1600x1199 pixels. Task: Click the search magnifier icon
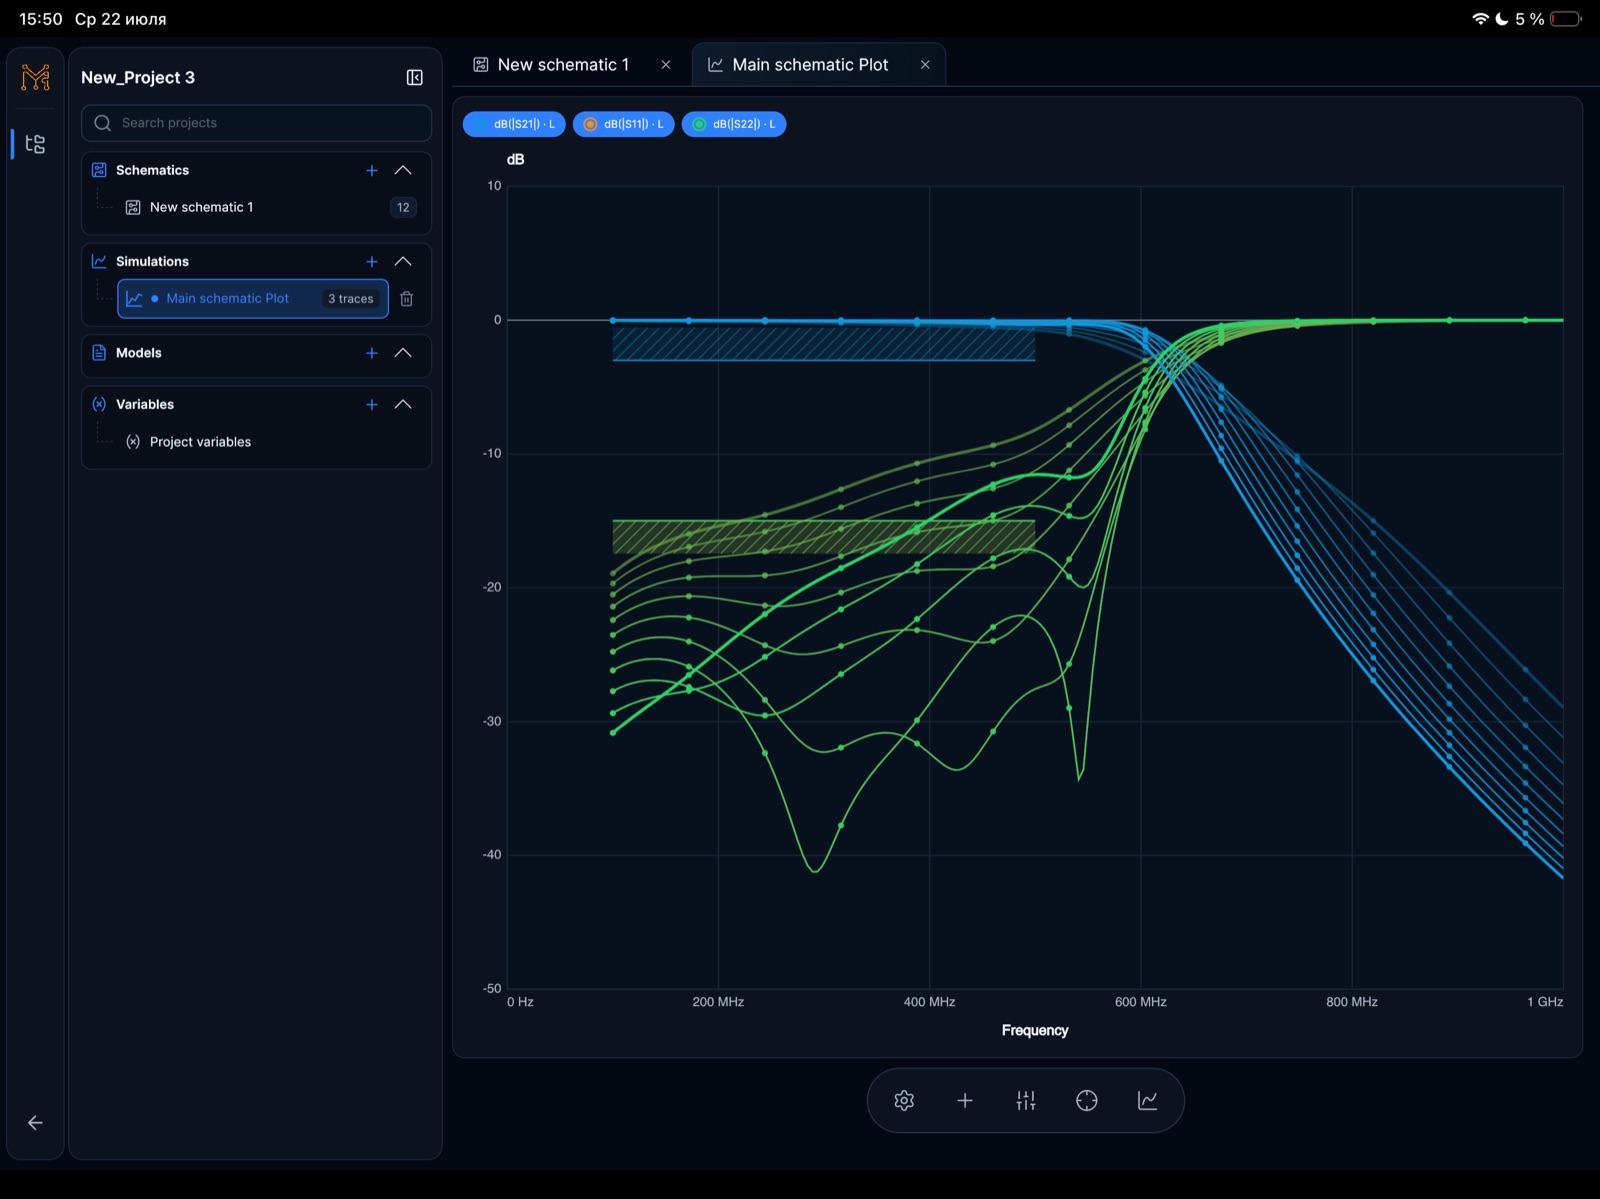(x=102, y=123)
